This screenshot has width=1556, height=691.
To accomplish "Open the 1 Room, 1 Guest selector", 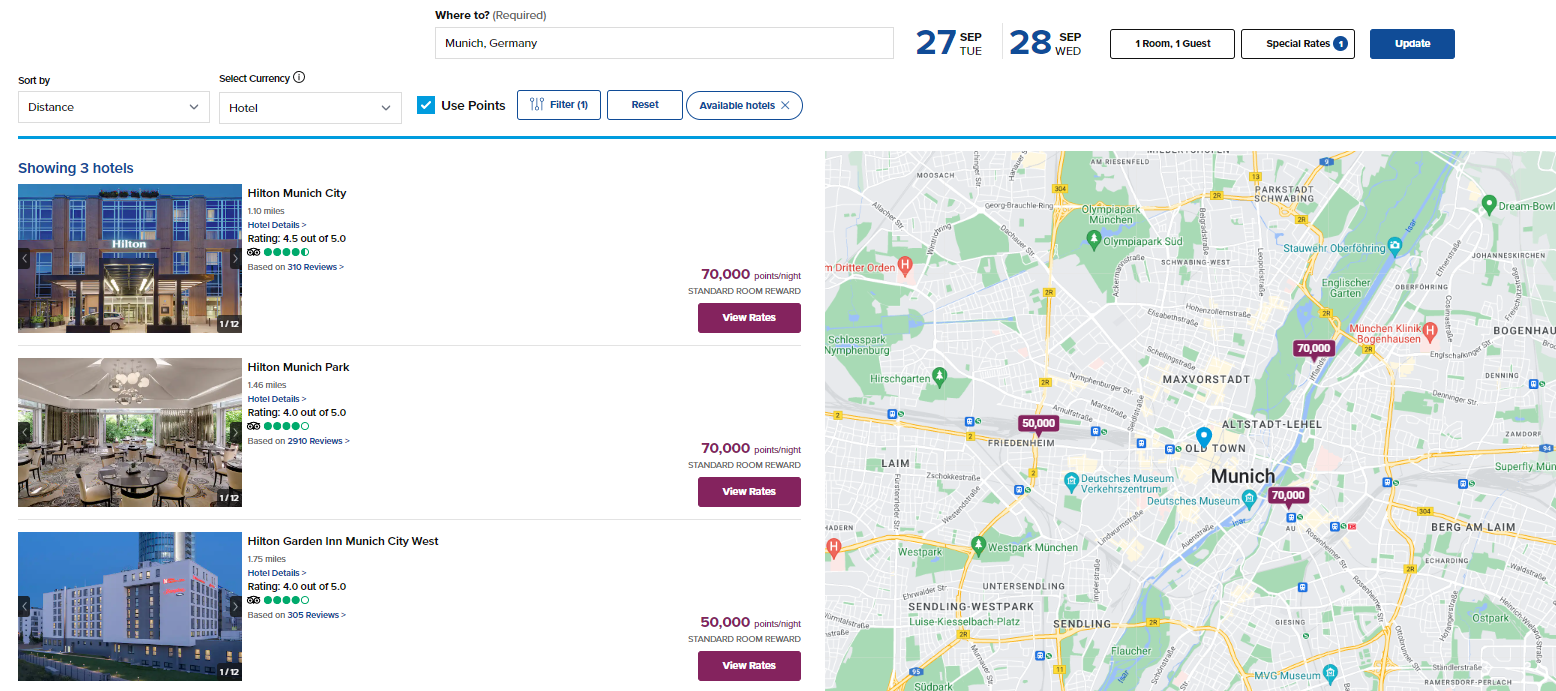I will click(x=1172, y=44).
